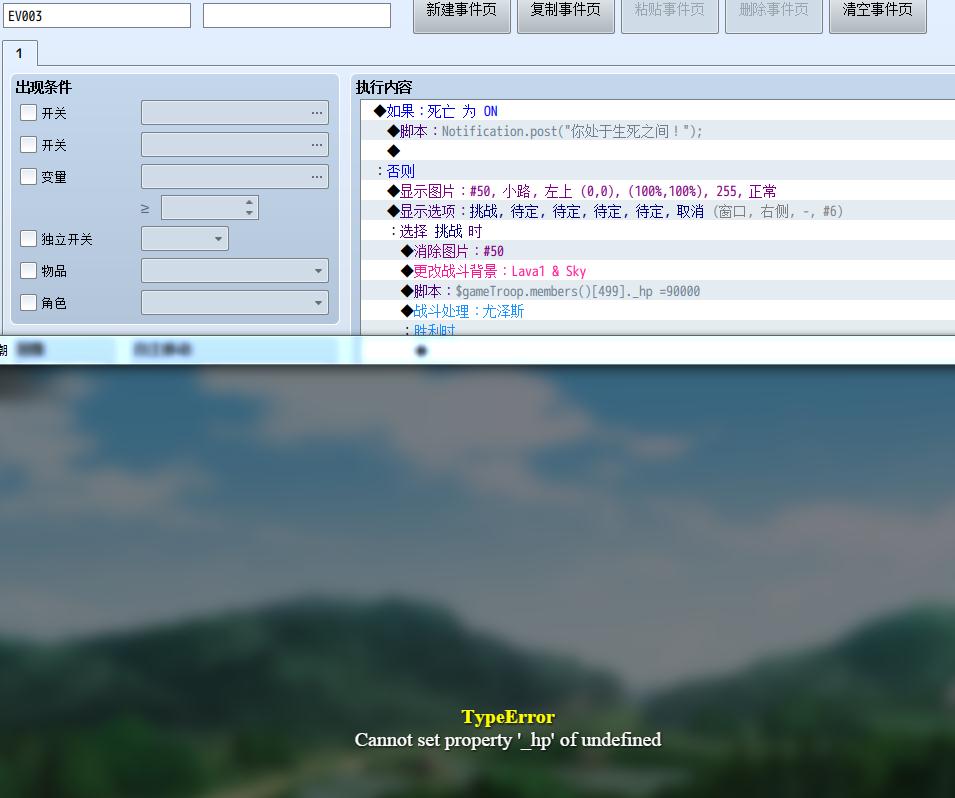
Task: Open the 变量 selector ellipsis field
Action: (234, 177)
